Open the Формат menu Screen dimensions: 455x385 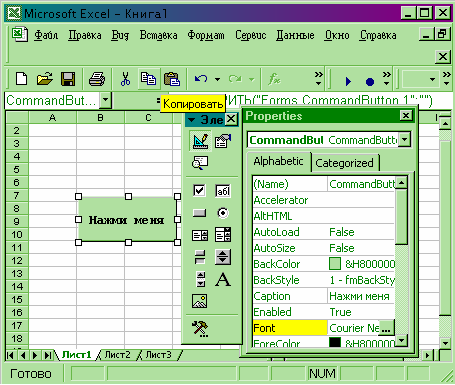coord(206,35)
